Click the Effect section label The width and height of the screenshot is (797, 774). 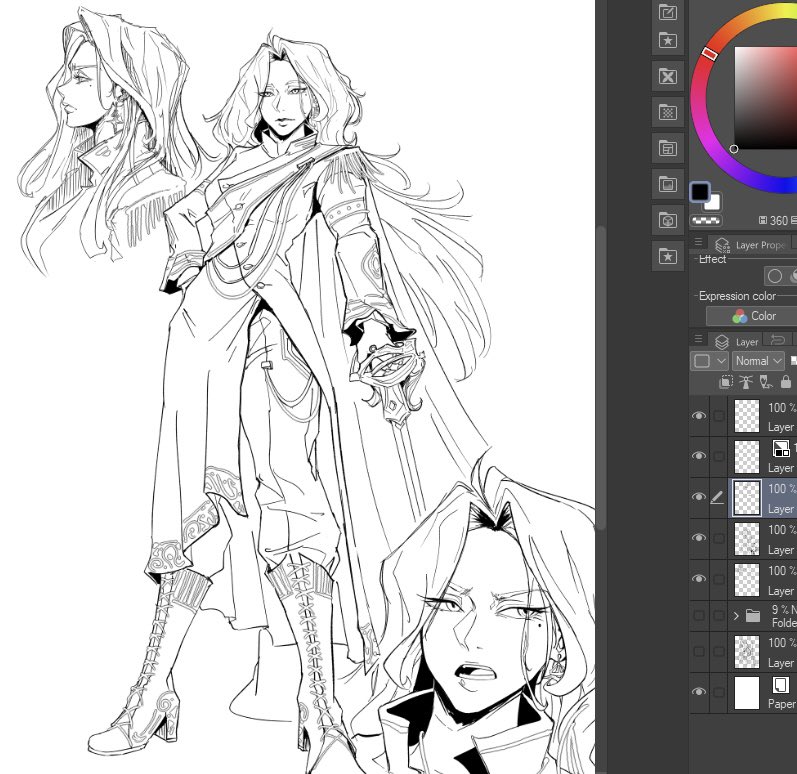[x=712, y=259]
